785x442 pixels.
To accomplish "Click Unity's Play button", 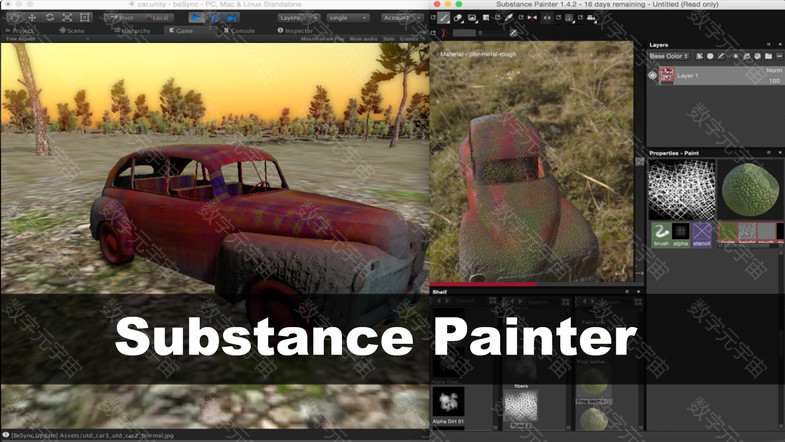I will [x=197, y=18].
